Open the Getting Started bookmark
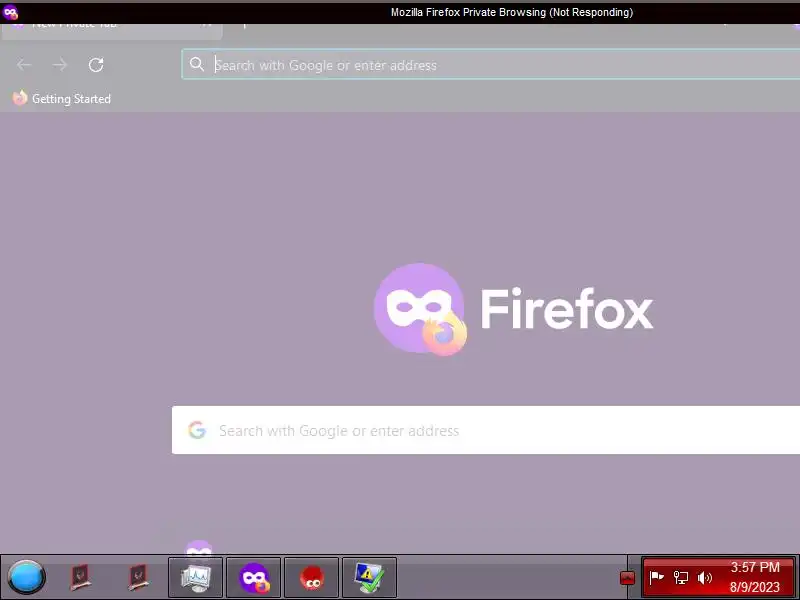Image resolution: width=800 pixels, height=600 pixels. pyautogui.click(x=62, y=98)
